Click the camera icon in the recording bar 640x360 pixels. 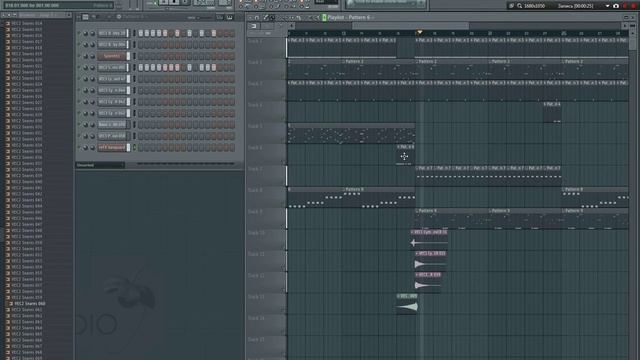(x=616, y=6)
